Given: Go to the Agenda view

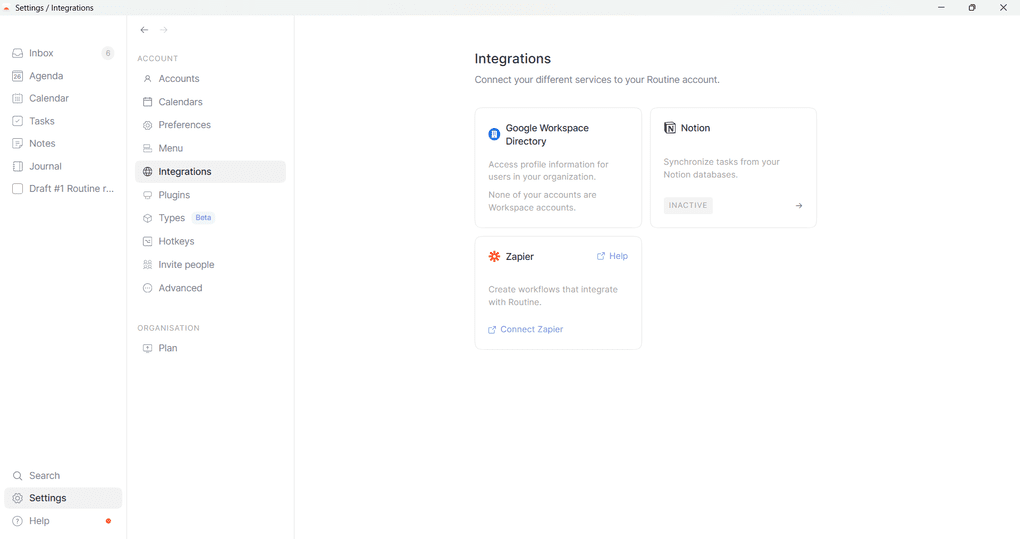Looking at the screenshot, I should click(x=62, y=76).
